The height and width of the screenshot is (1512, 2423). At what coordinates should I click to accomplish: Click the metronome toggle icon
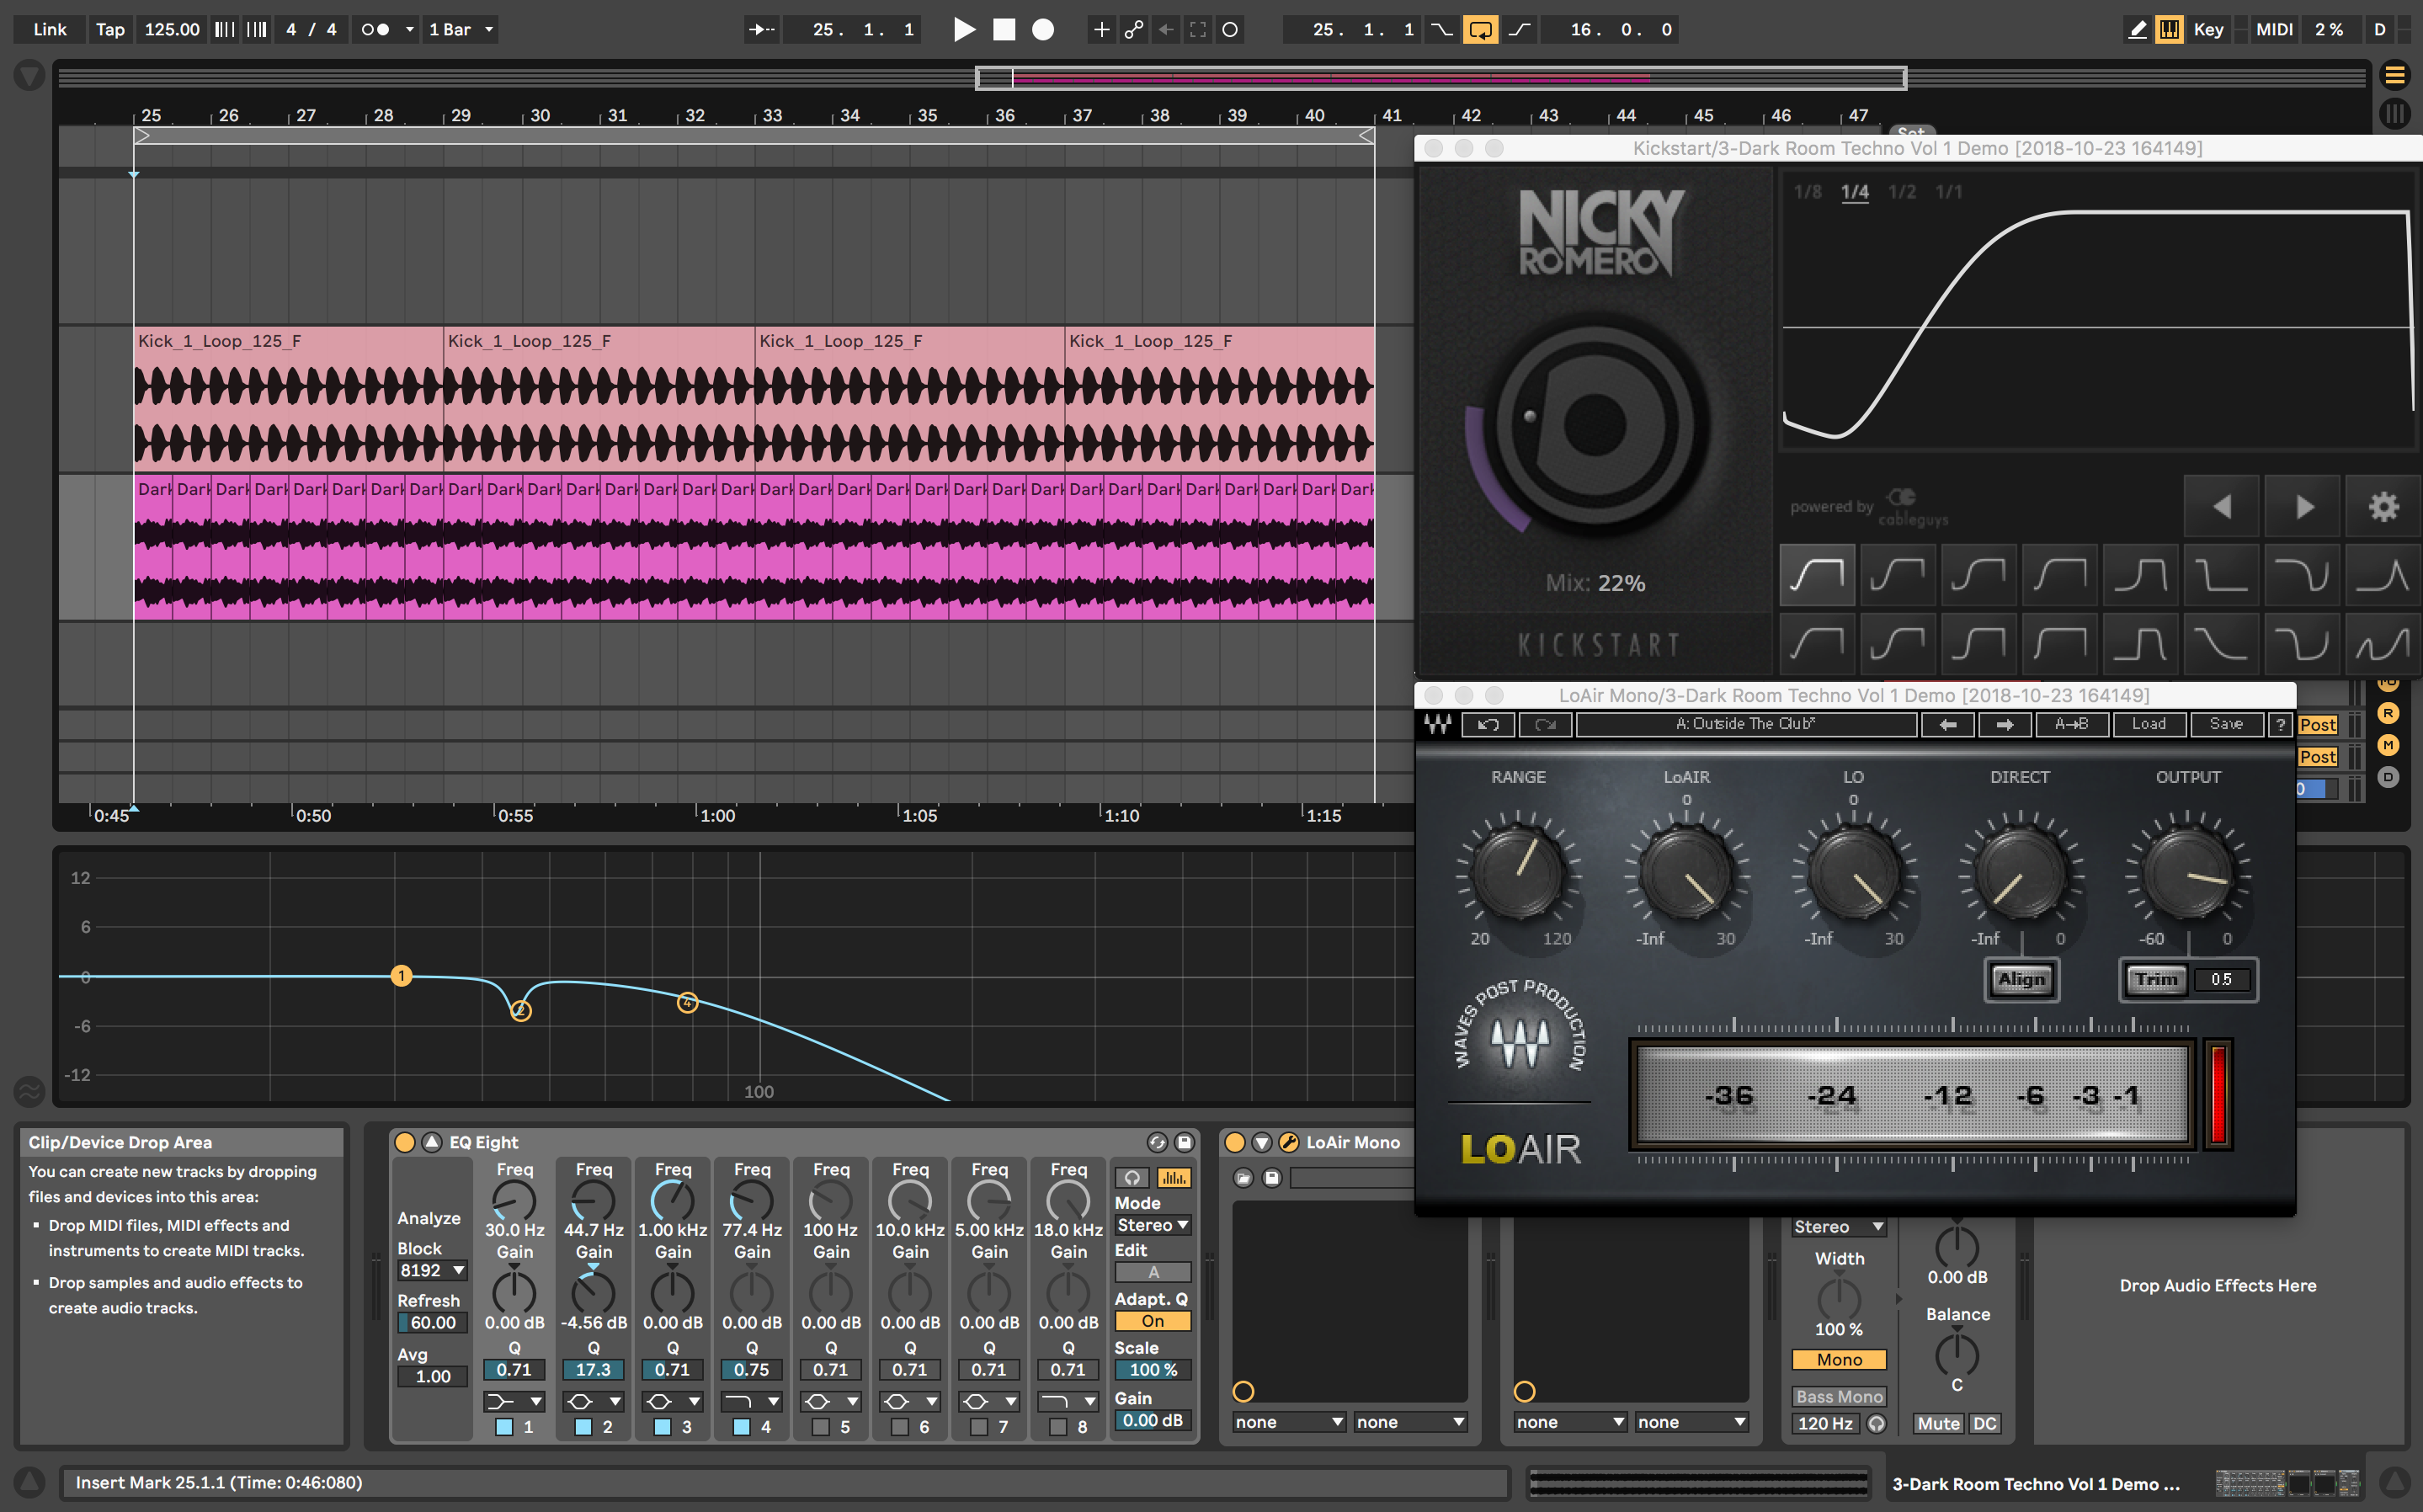[375, 29]
